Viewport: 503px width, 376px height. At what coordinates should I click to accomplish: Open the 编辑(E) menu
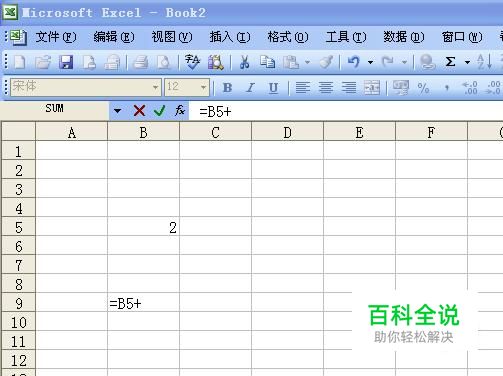114,37
